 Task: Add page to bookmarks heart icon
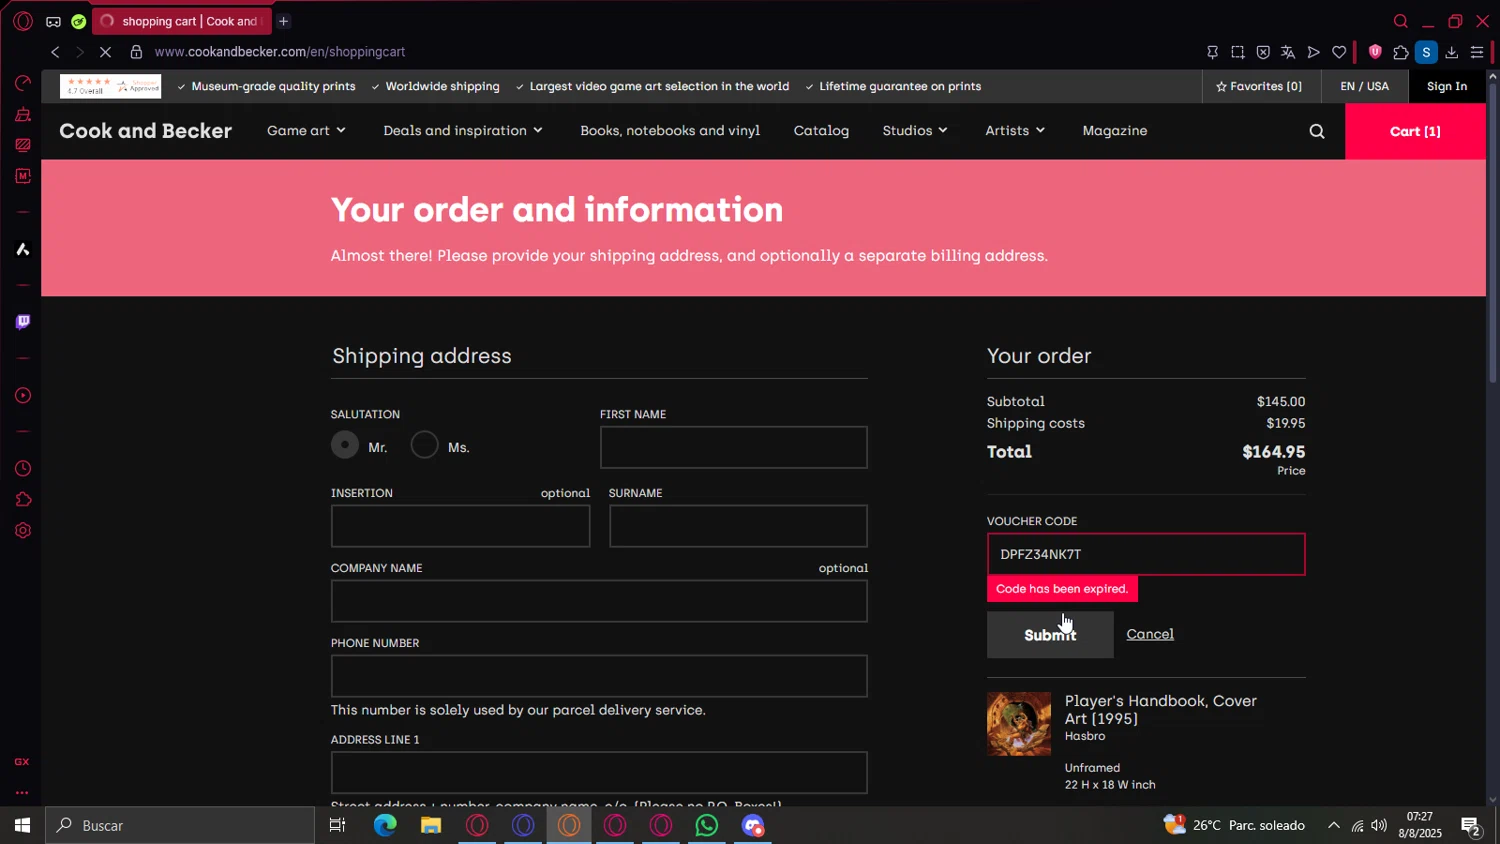click(x=1339, y=52)
